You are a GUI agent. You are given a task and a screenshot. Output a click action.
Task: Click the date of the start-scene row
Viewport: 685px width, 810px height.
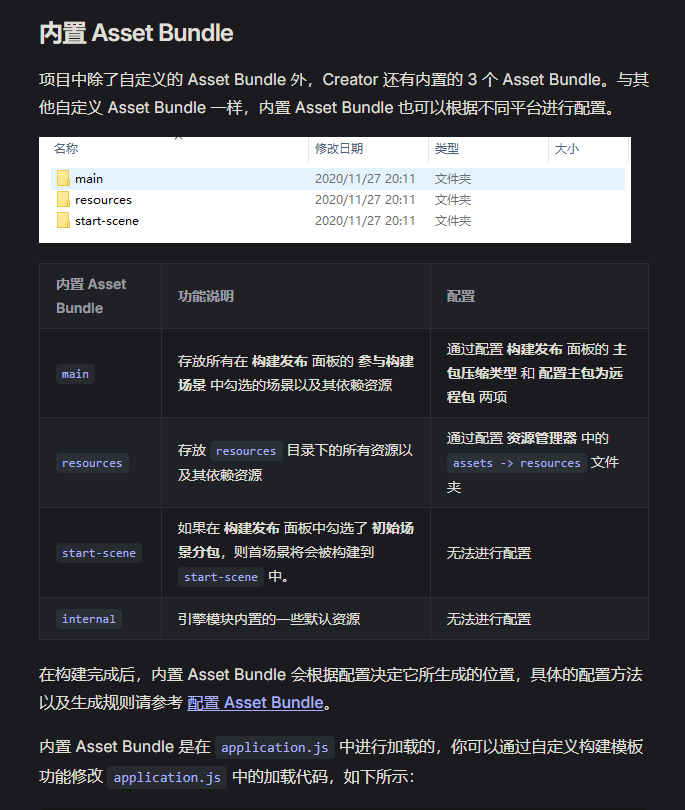pos(365,221)
